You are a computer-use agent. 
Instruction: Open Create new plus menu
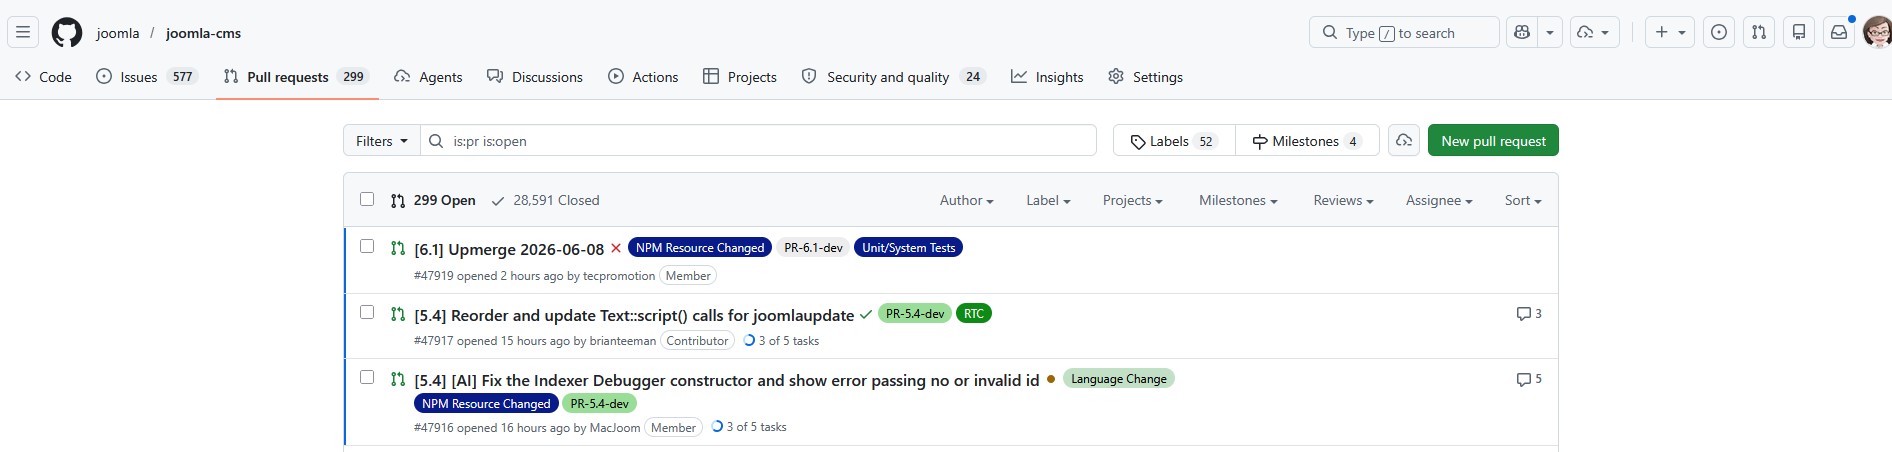[1670, 32]
